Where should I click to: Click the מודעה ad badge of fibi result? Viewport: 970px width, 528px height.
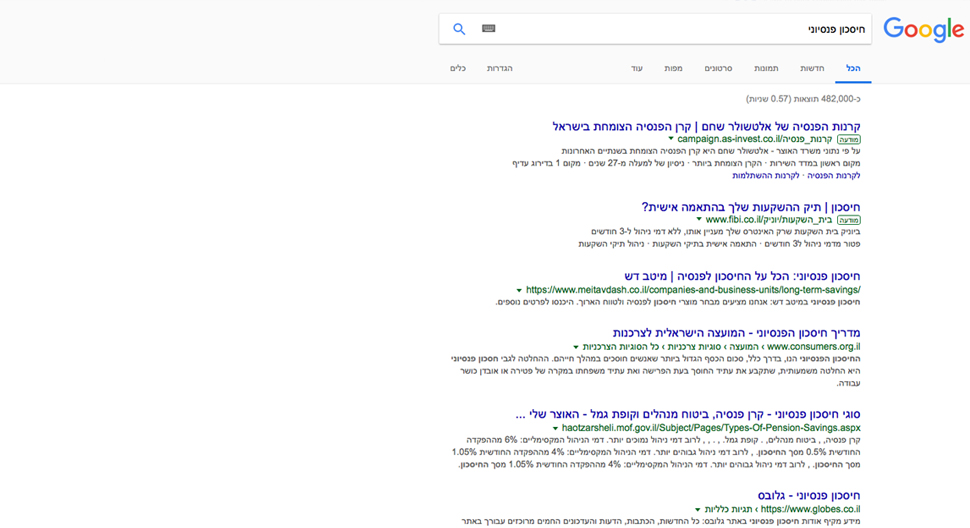point(849,220)
